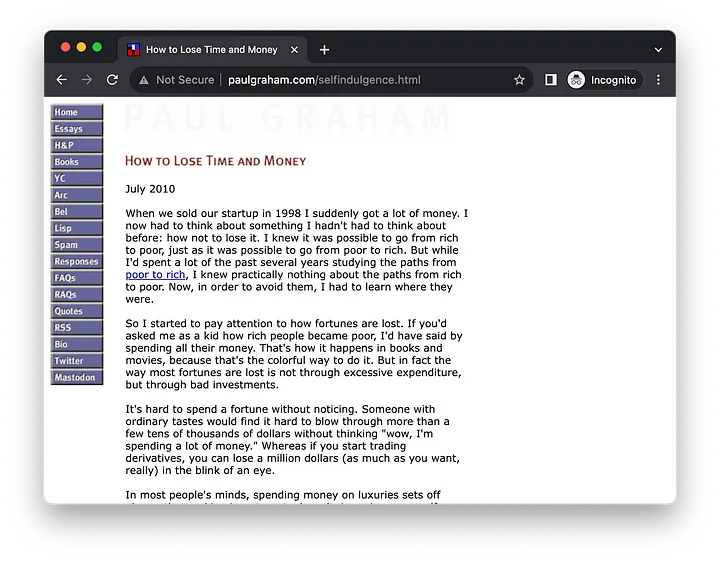Viewport: 720px width, 562px height.
Task: Close the How to Lose Time and Money tab
Action: [x=294, y=50]
